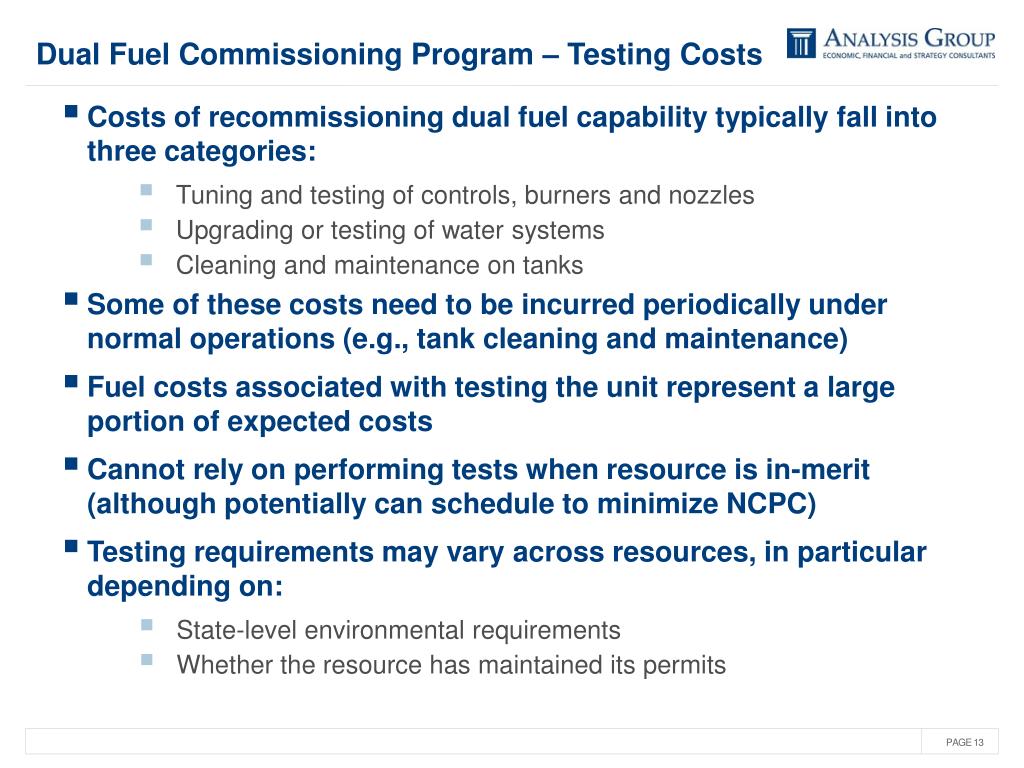Select 'Cleaning and maintenance on tanks' line

point(379,265)
